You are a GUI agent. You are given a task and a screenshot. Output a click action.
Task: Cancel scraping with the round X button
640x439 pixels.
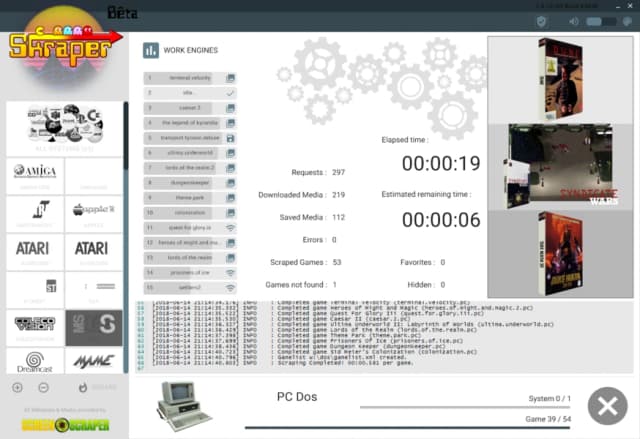point(607,406)
